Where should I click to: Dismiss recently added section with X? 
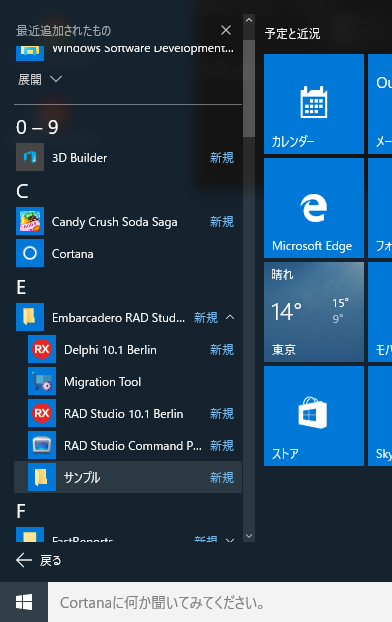[226, 30]
